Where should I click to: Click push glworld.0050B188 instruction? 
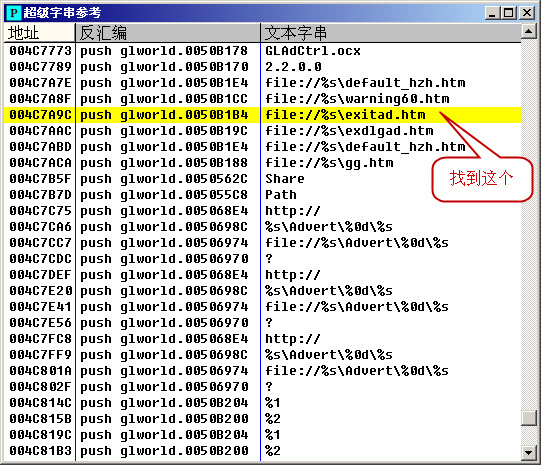(x=164, y=163)
